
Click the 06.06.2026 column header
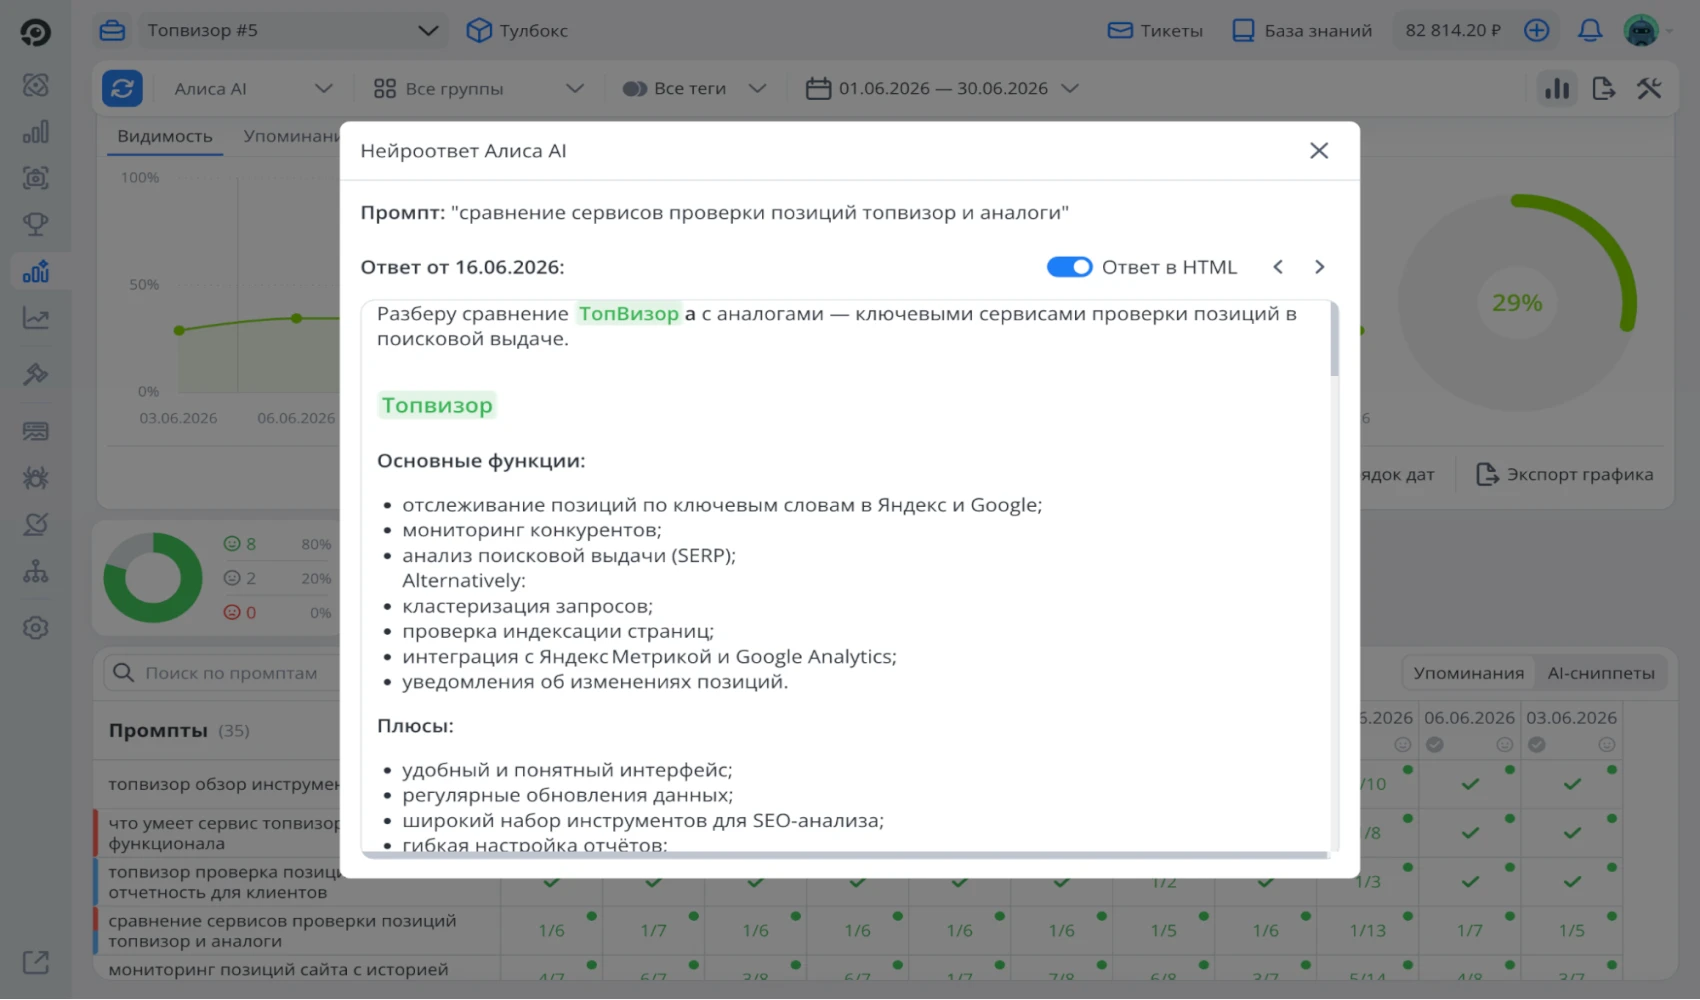[1469, 717]
